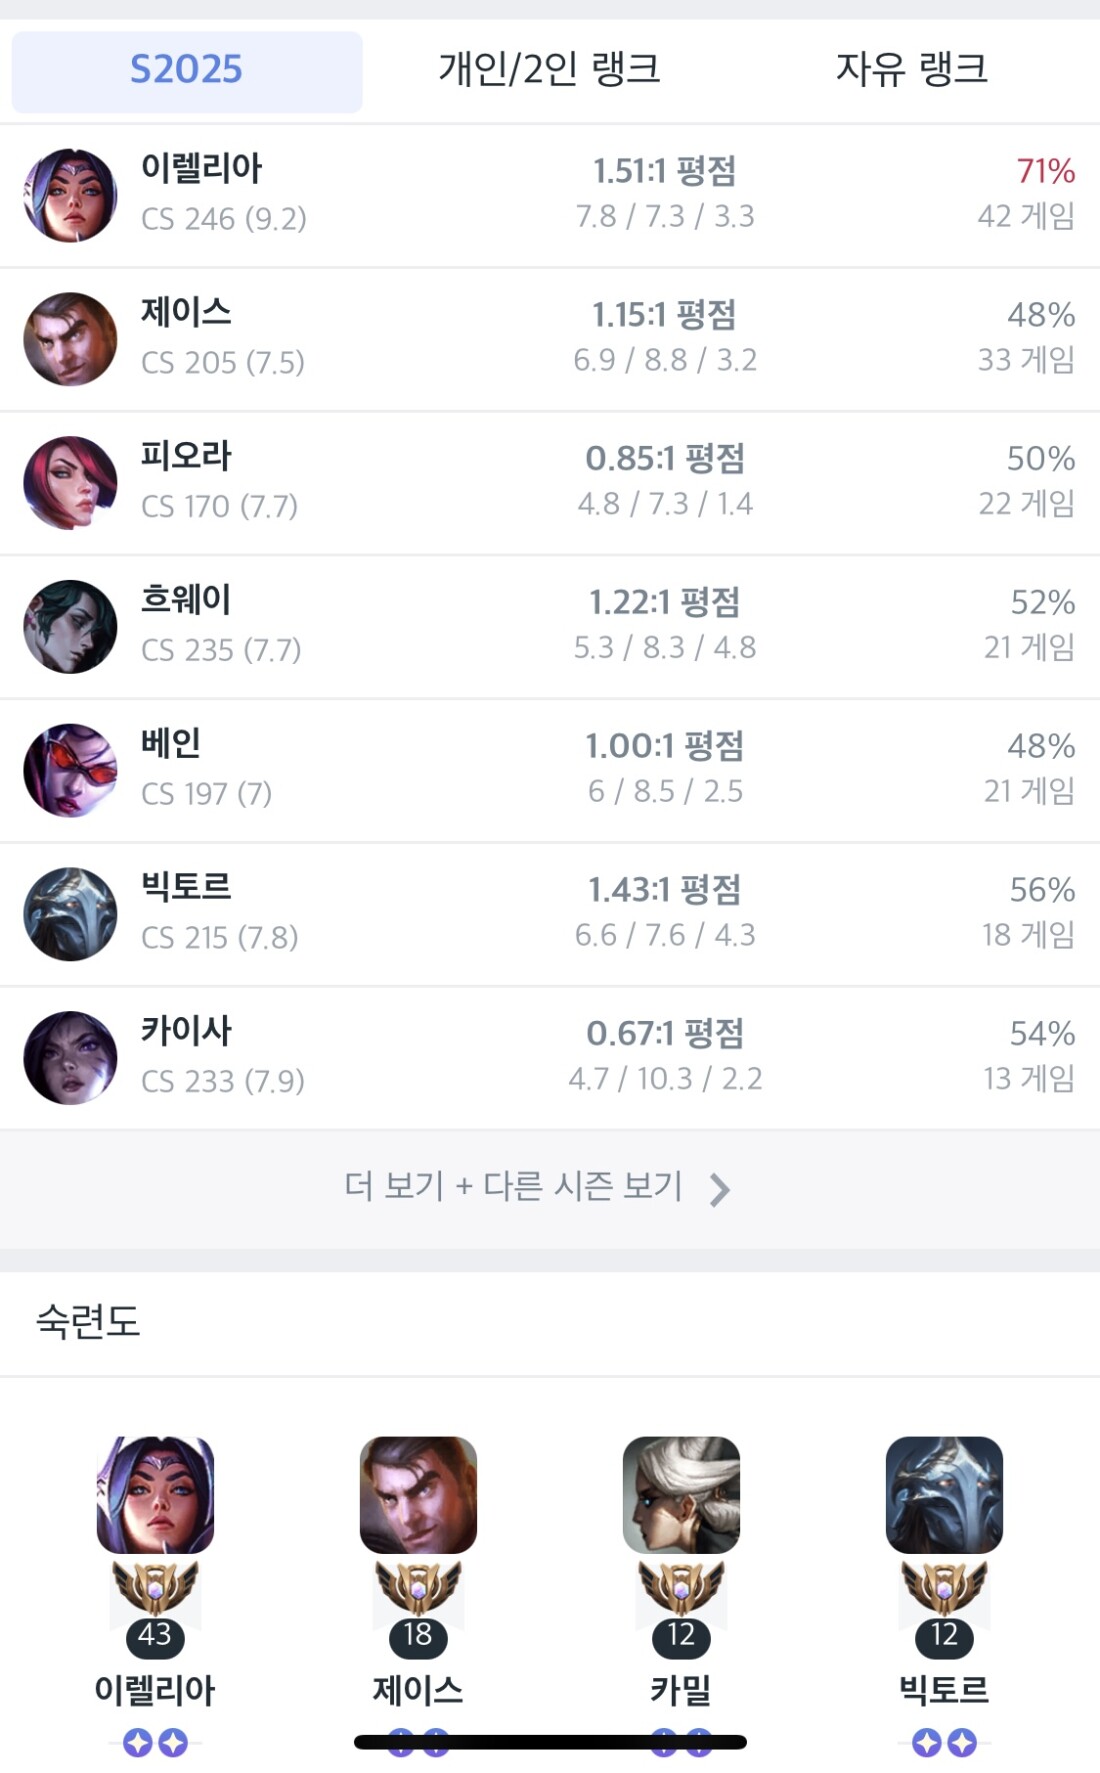The height and width of the screenshot is (1773, 1100).
Task: Click the chevron arrow beside 더 보기
Action: tap(719, 1190)
